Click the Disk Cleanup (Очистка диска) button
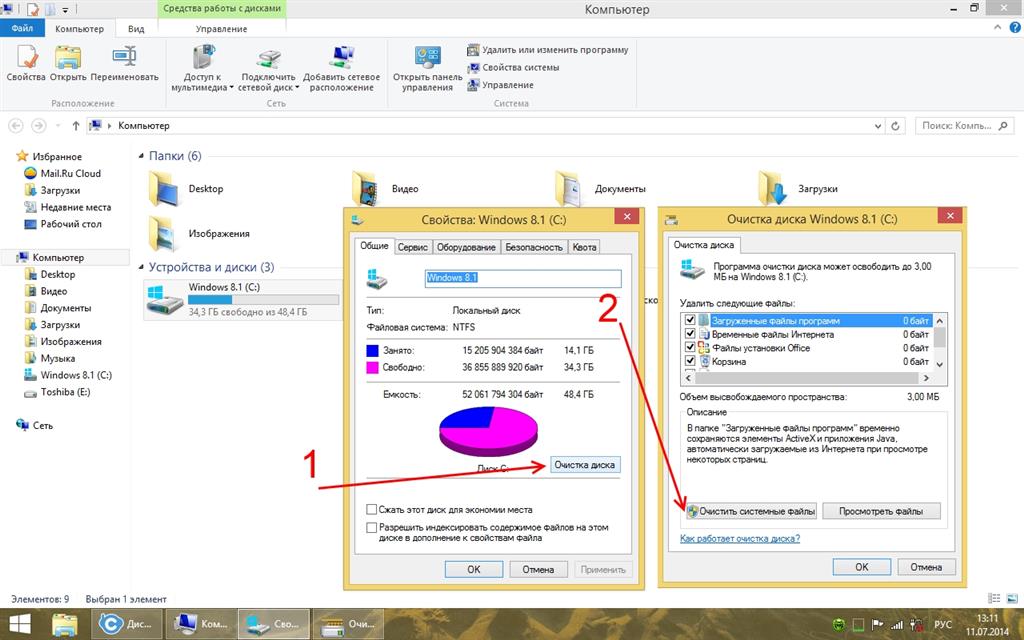 click(584, 465)
